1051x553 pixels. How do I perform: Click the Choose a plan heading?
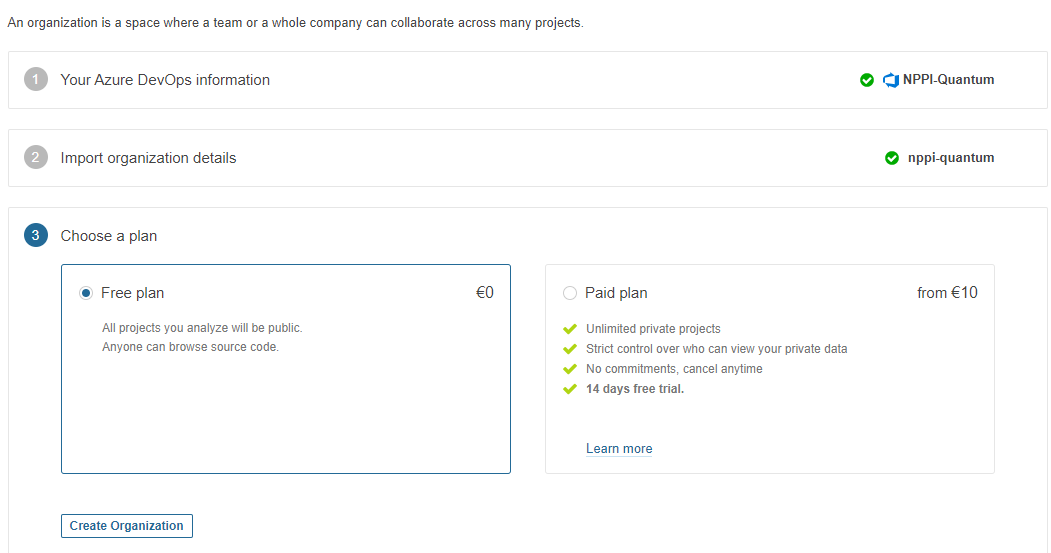coord(109,236)
